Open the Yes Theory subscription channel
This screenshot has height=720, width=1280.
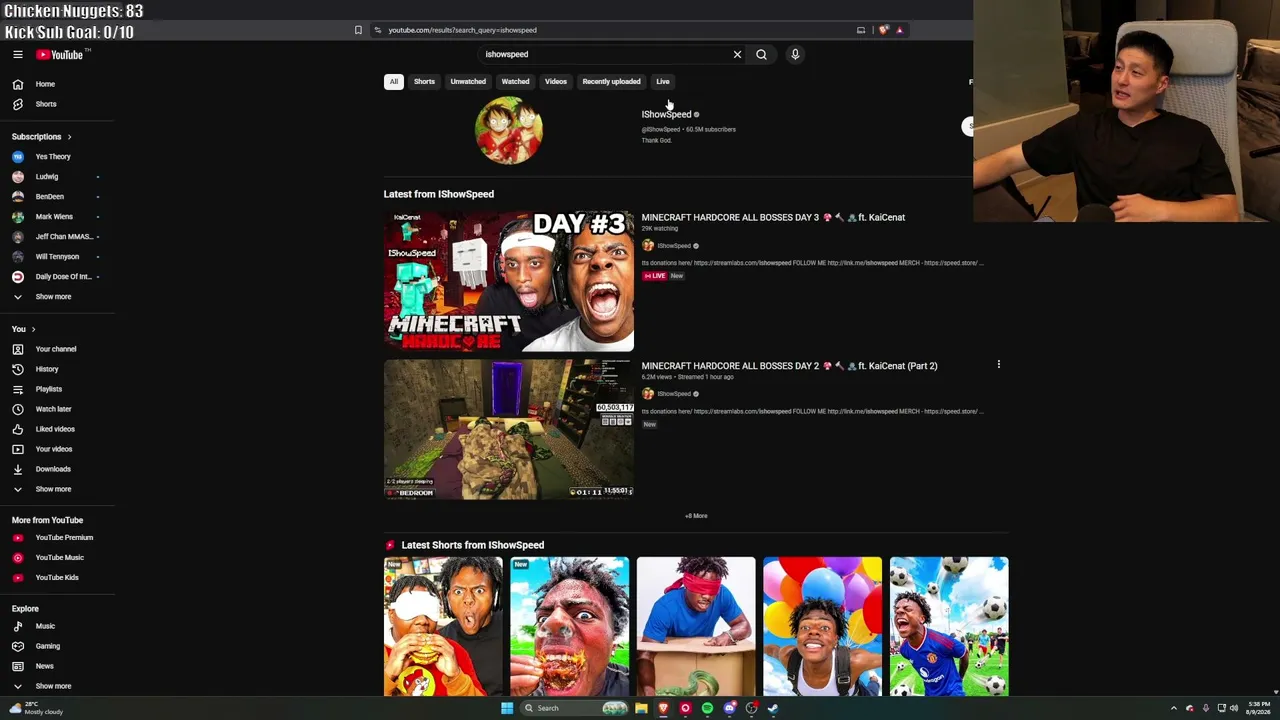(53, 157)
